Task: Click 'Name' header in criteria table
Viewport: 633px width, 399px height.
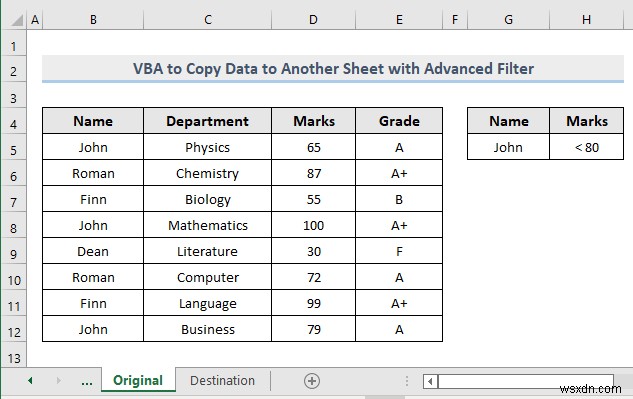Action: pos(509,121)
